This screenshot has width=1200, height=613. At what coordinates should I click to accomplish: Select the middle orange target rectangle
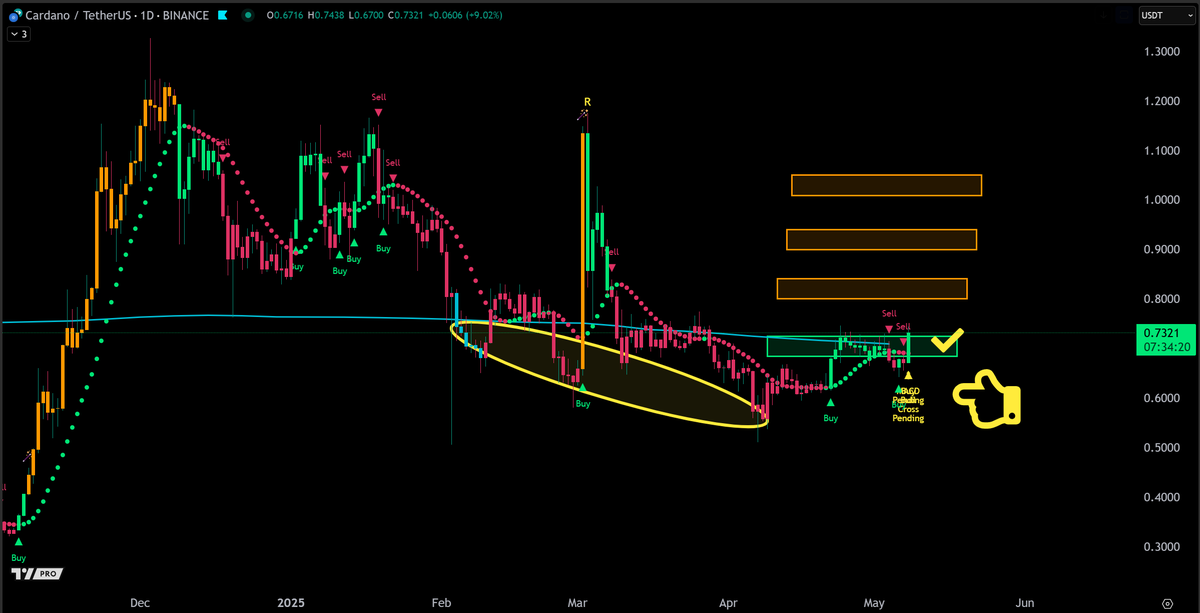coord(881,239)
